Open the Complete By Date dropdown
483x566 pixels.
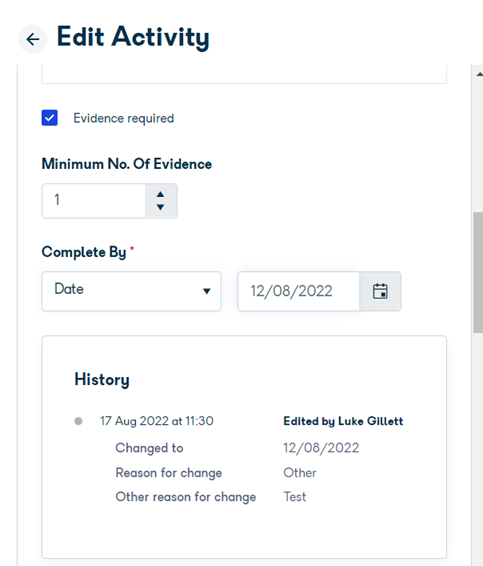(x=131, y=291)
